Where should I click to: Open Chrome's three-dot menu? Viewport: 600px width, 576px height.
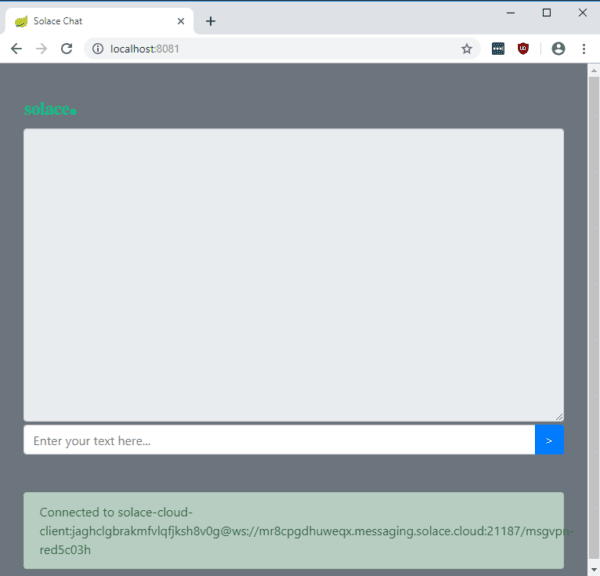click(x=583, y=48)
